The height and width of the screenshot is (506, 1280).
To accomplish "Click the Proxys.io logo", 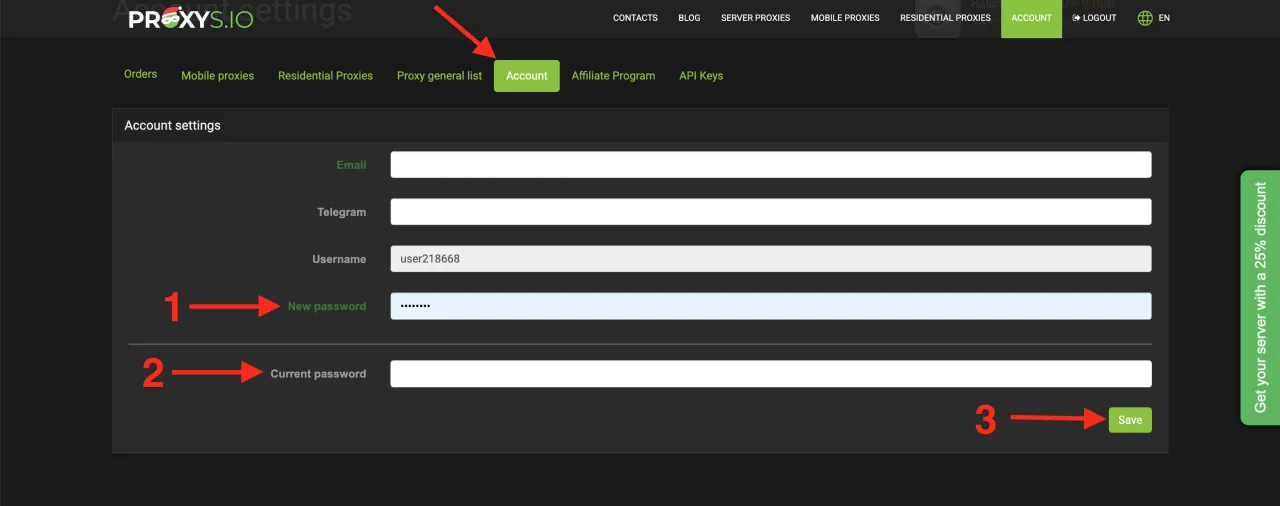I will (190, 17).
